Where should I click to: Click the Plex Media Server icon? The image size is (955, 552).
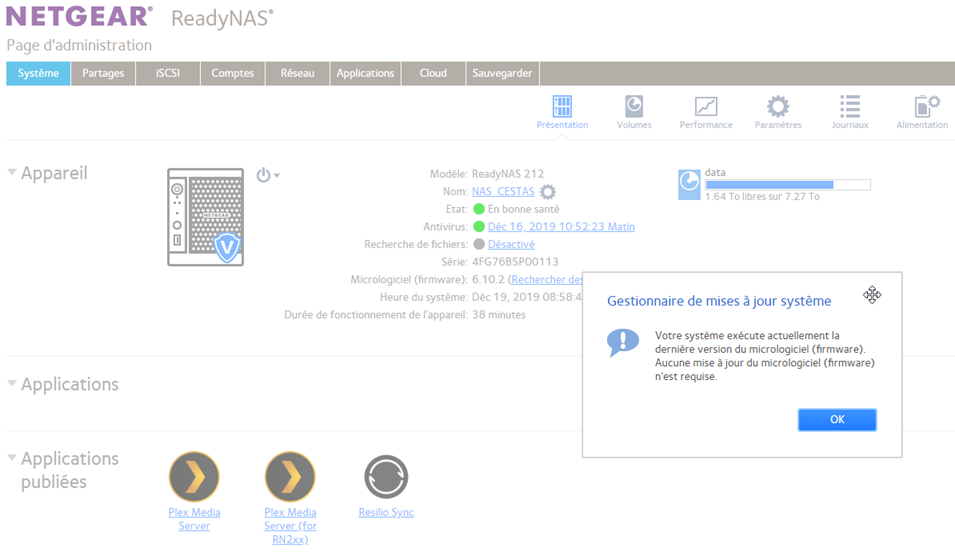[194, 477]
